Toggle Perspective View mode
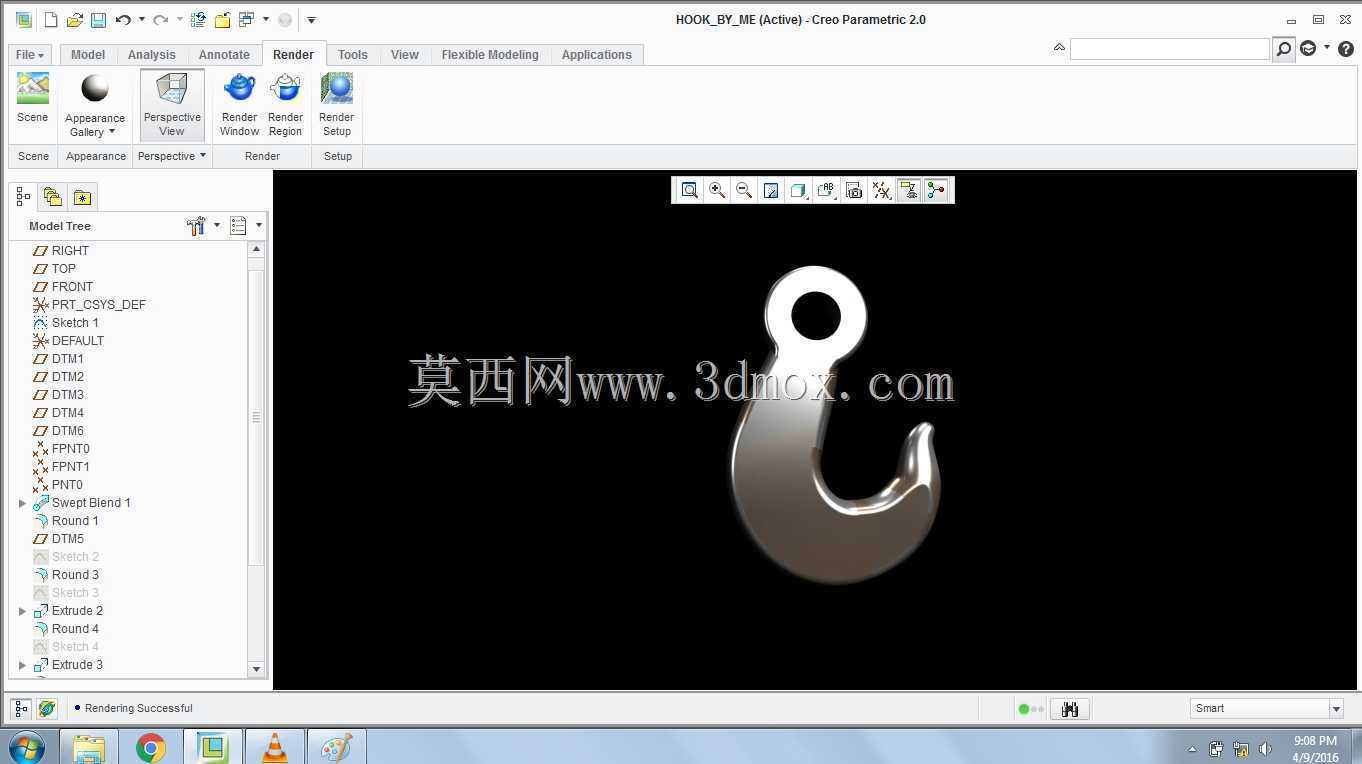The height and width of the screenshot is (764, 1362). (x=172, y=105)
